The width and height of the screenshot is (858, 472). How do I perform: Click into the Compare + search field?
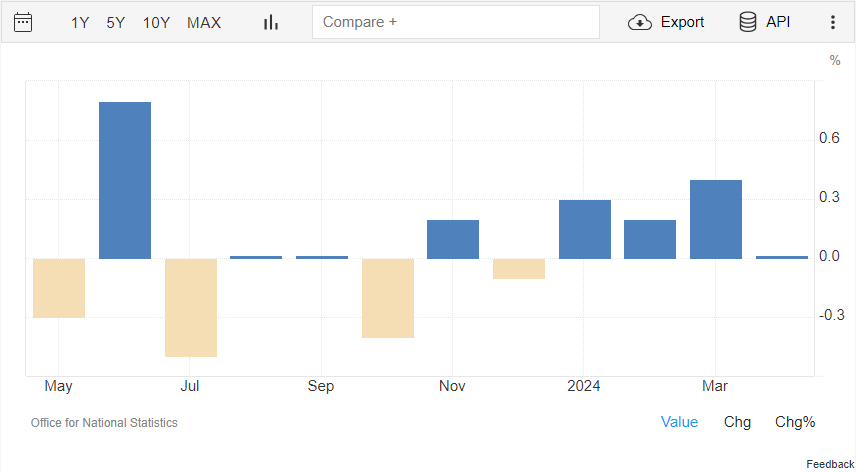pyautogui.click(x=455, y=22)
